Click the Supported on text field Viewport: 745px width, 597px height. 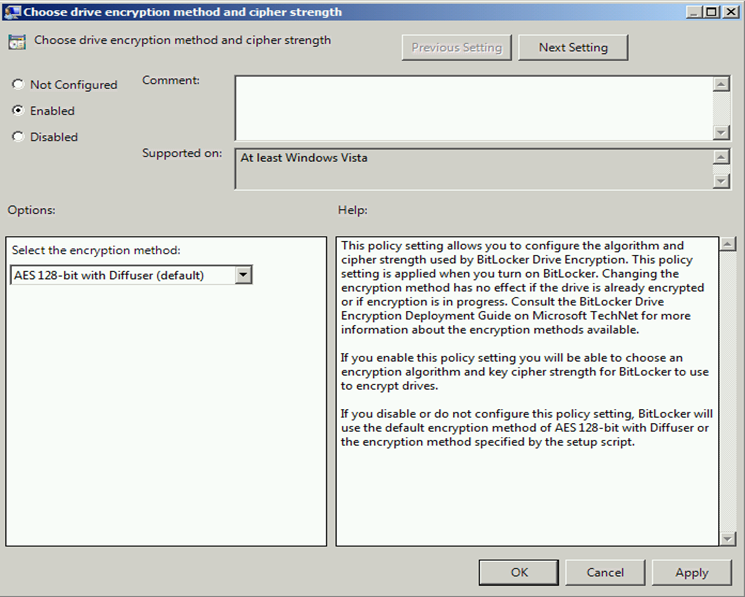[474, 169]
